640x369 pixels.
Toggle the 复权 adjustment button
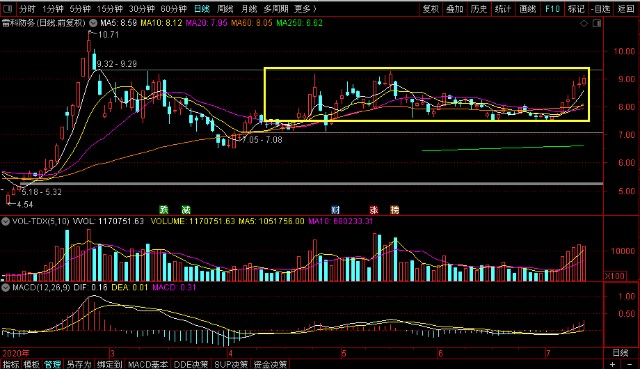pos(431,9)
